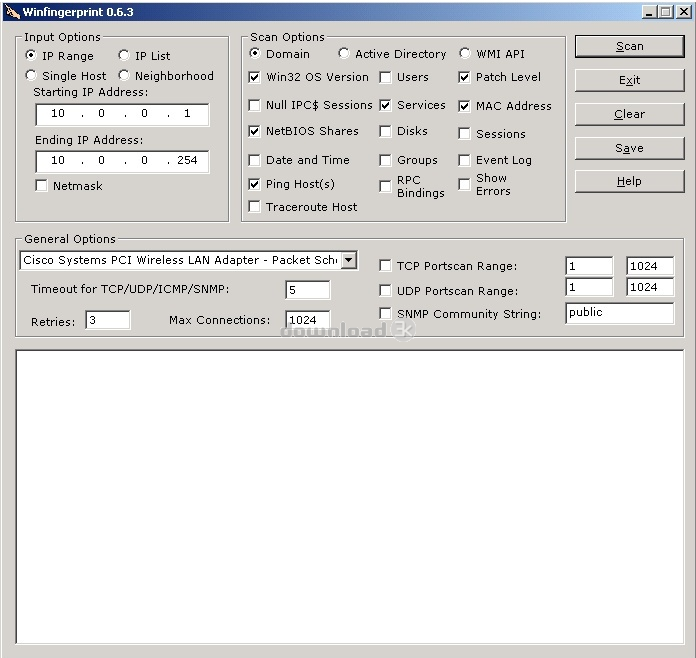The width and height of the screenshot is (696, 658).
Task: Start the scan with Scan button
Action: pyautogui.click(x=629, y=47)
